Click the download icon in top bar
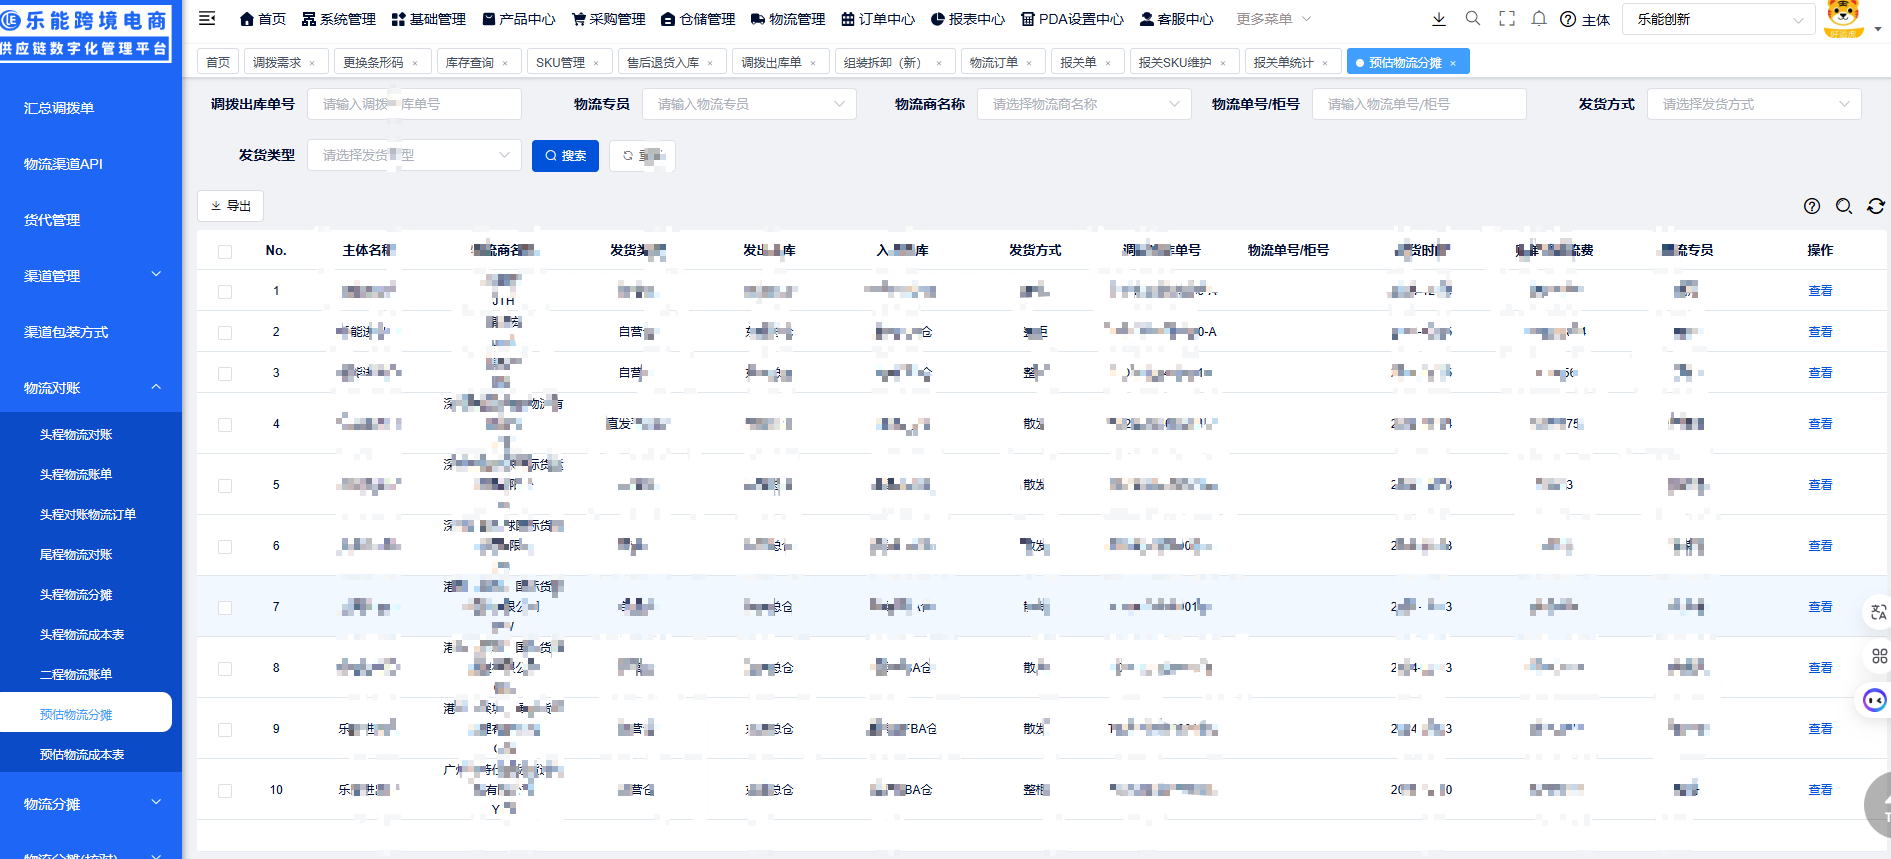The image size is (1891, 859). 1438,18
